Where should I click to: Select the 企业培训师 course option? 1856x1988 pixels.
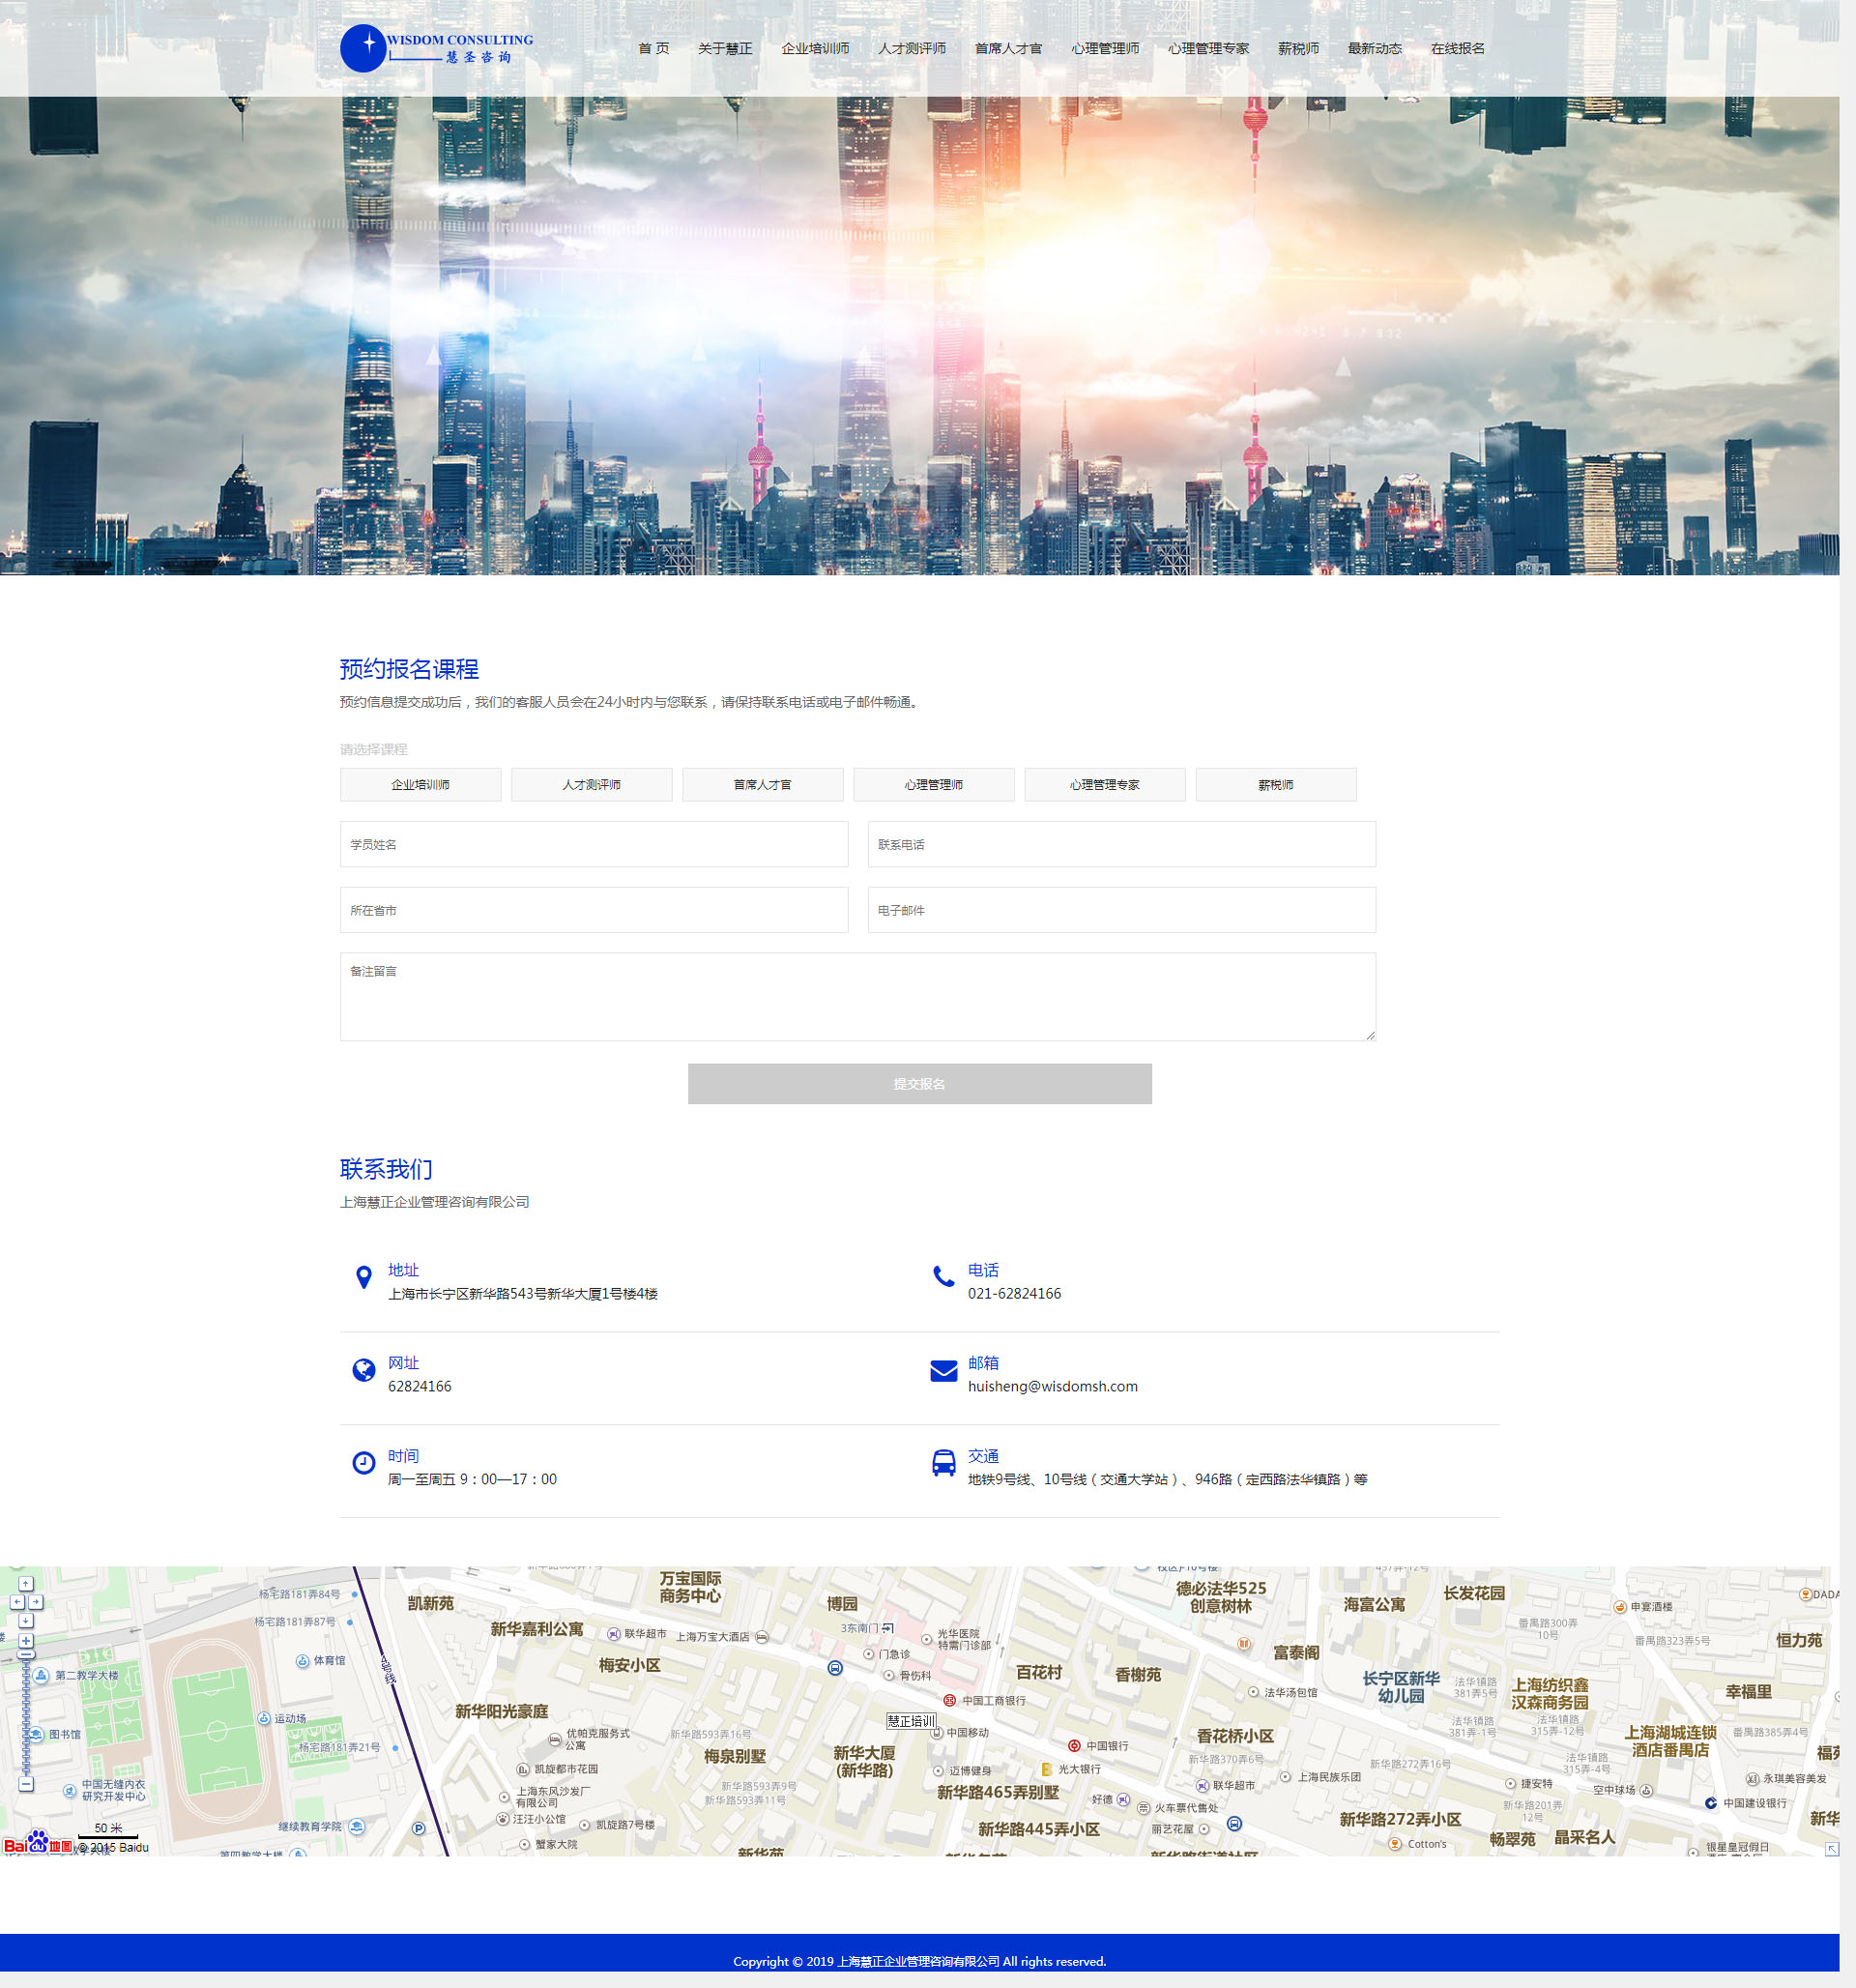pos(420,785)
